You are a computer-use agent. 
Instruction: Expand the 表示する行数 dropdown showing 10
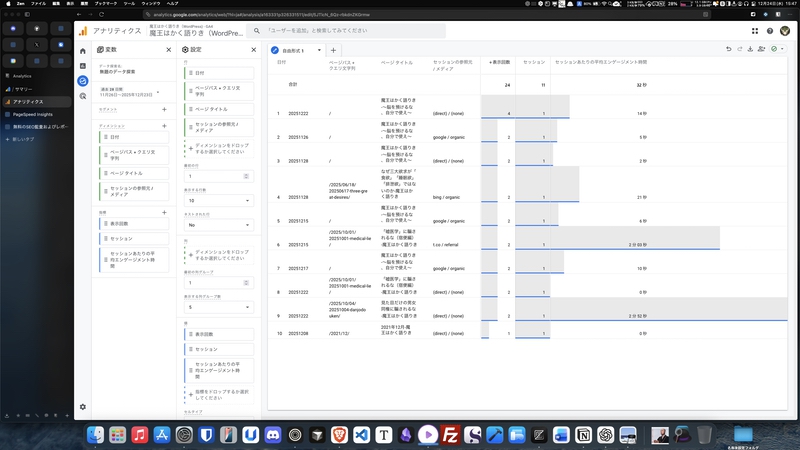point(219,200)
